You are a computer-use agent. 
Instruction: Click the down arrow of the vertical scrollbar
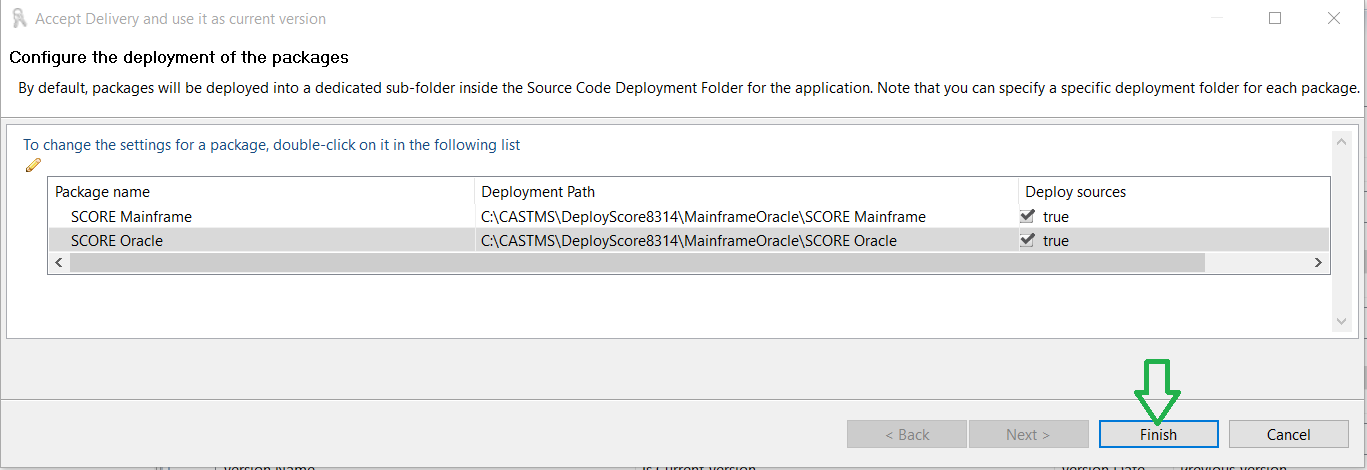tap(1341, 321)
